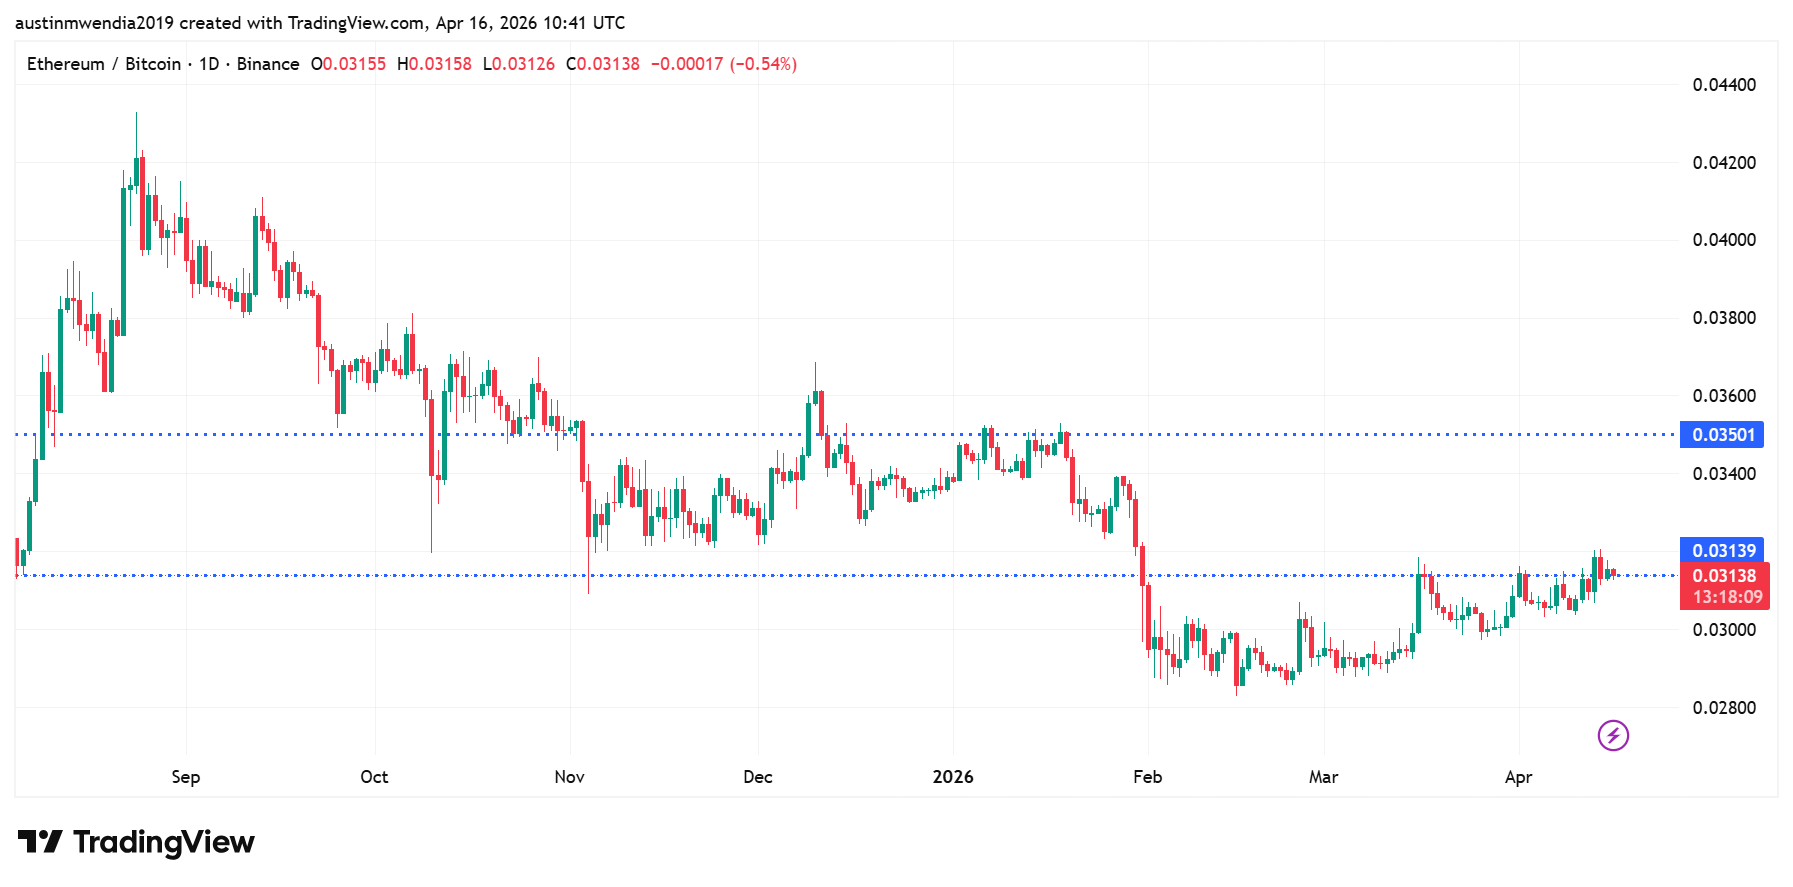1793x887 pixels.
Task: Click the Binance exchange name
Action: (268, 64)
